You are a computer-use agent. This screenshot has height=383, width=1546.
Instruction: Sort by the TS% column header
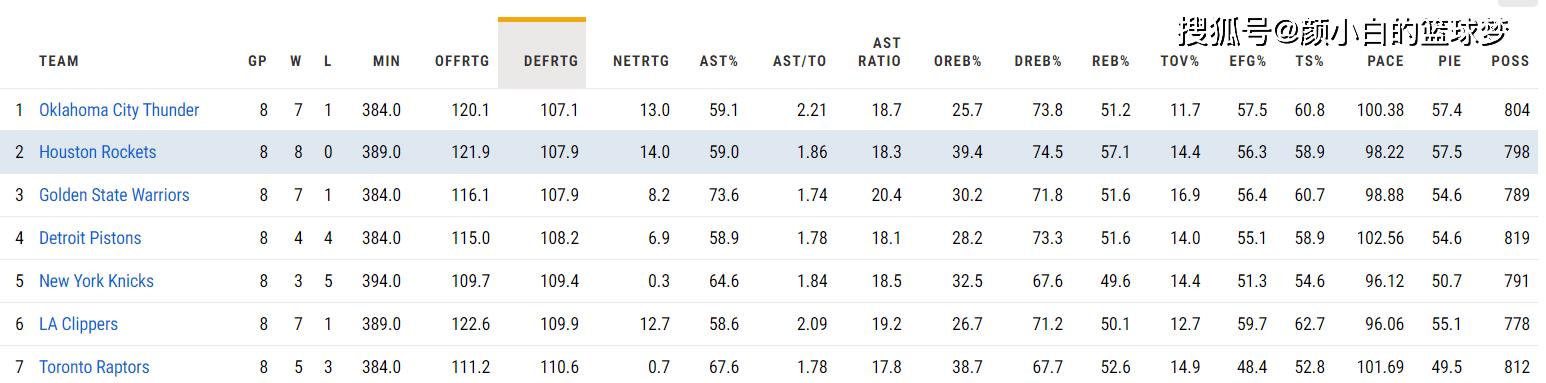[1310, 61]
